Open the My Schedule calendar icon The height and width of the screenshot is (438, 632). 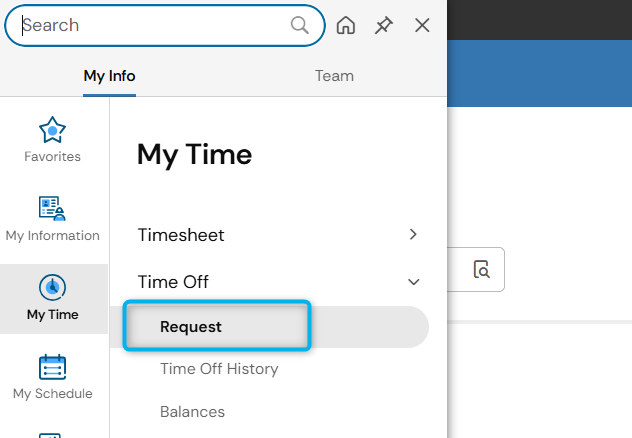click(x=52, y=367)
